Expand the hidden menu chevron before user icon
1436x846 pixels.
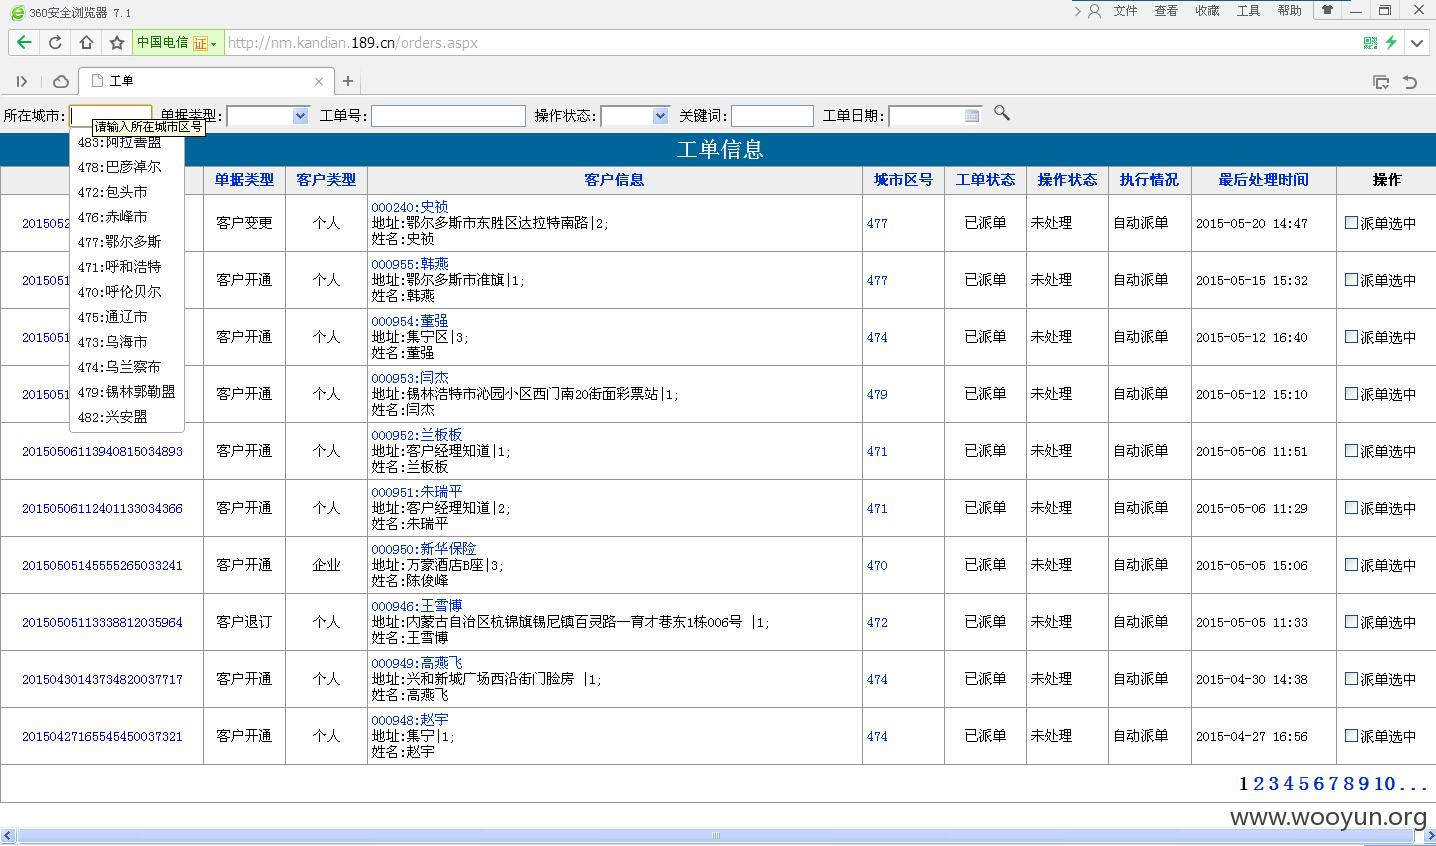click(1077, 11)
